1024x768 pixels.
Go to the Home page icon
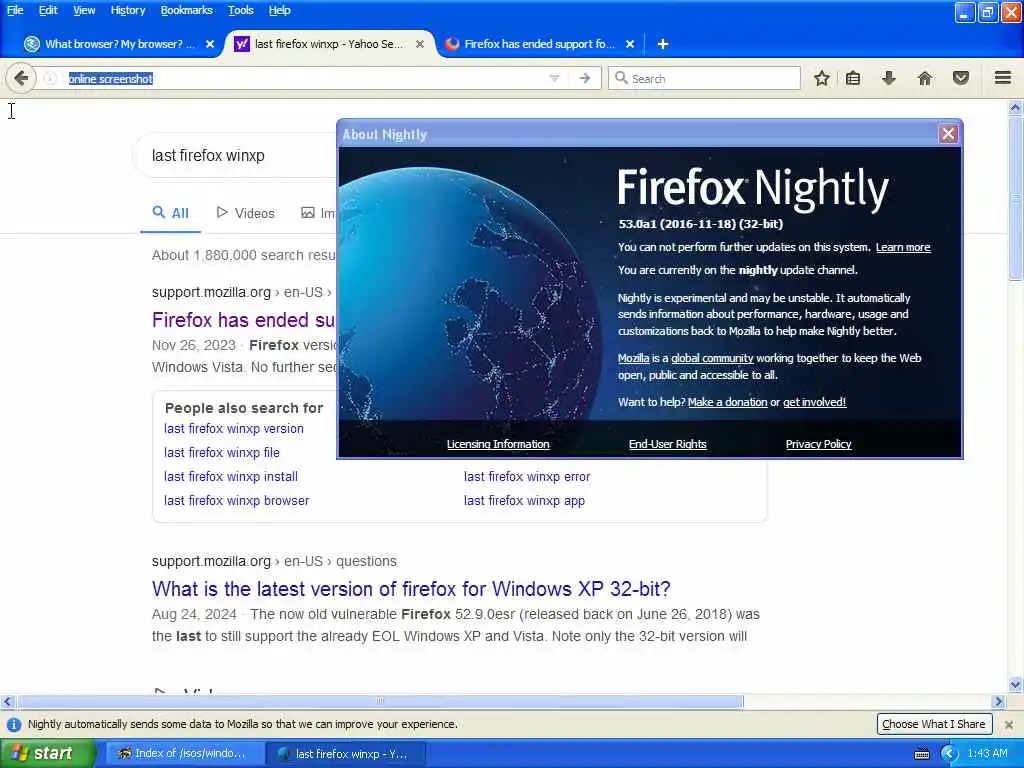(925, 78)
